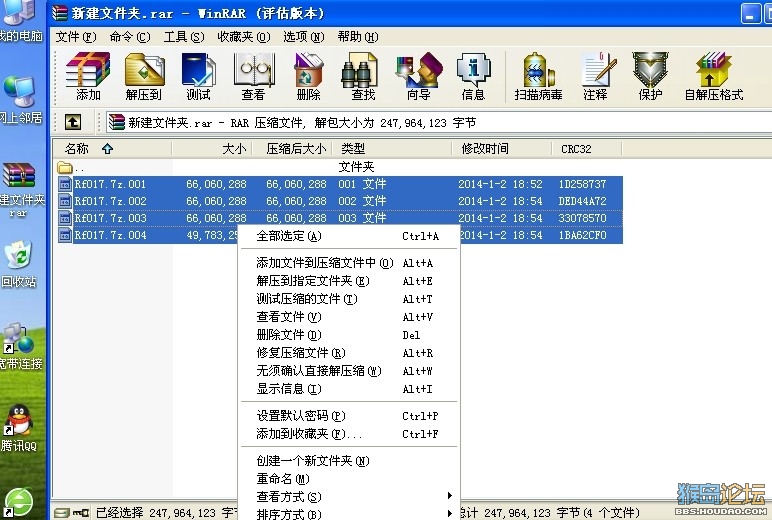Click CRC32 value DED44A72
The width and height of the screenshot is (772, 520).
click(x=582, y=201)
